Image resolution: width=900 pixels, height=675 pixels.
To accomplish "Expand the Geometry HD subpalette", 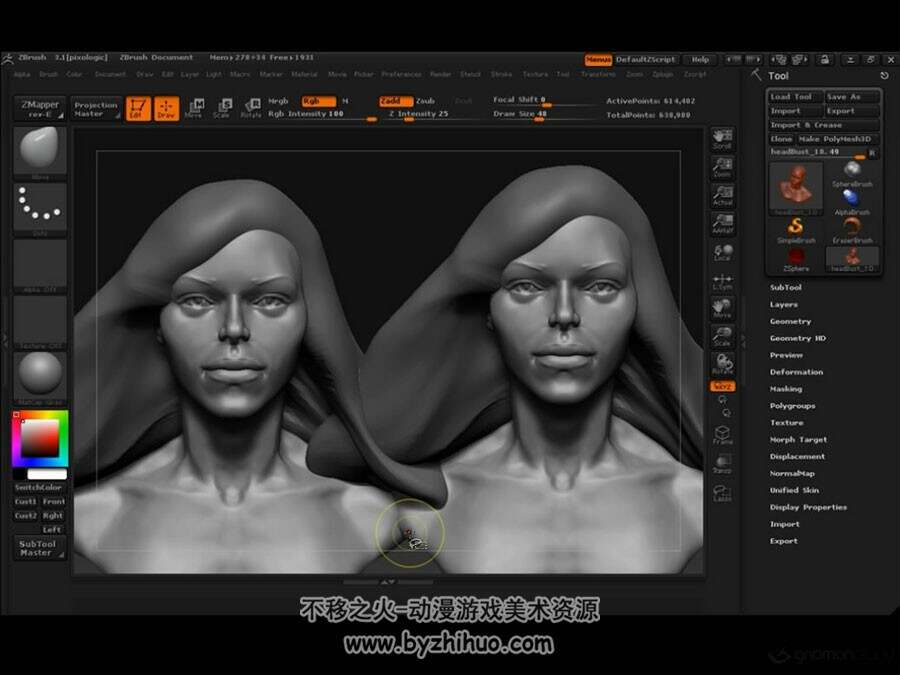I will point(798,339).
